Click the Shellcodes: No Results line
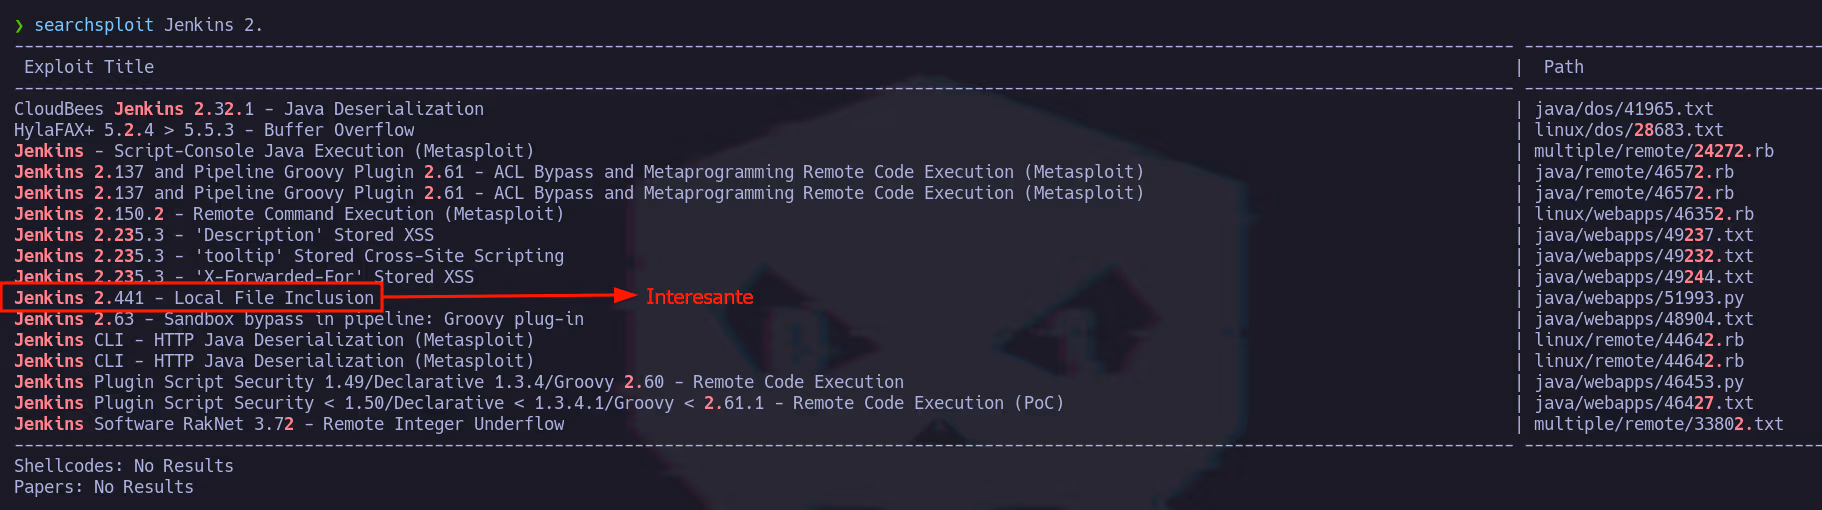The height and width of the screenshot is (510, 1822). (x=124, y=466)
